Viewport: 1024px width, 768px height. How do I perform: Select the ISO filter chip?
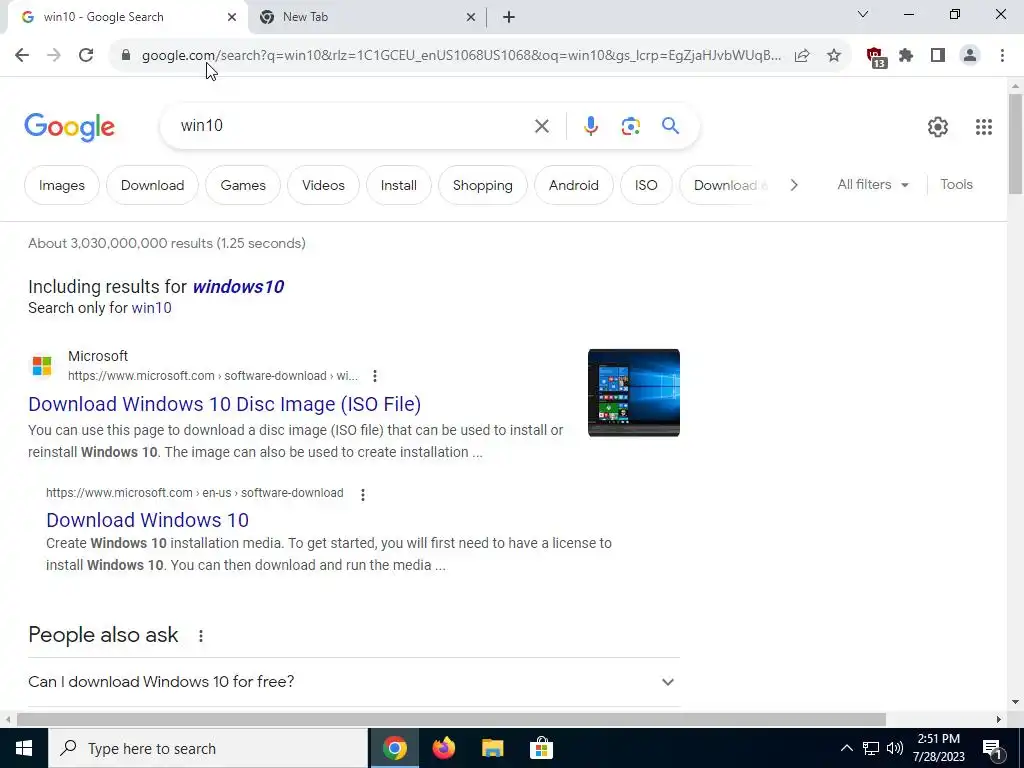click(646, 185)
